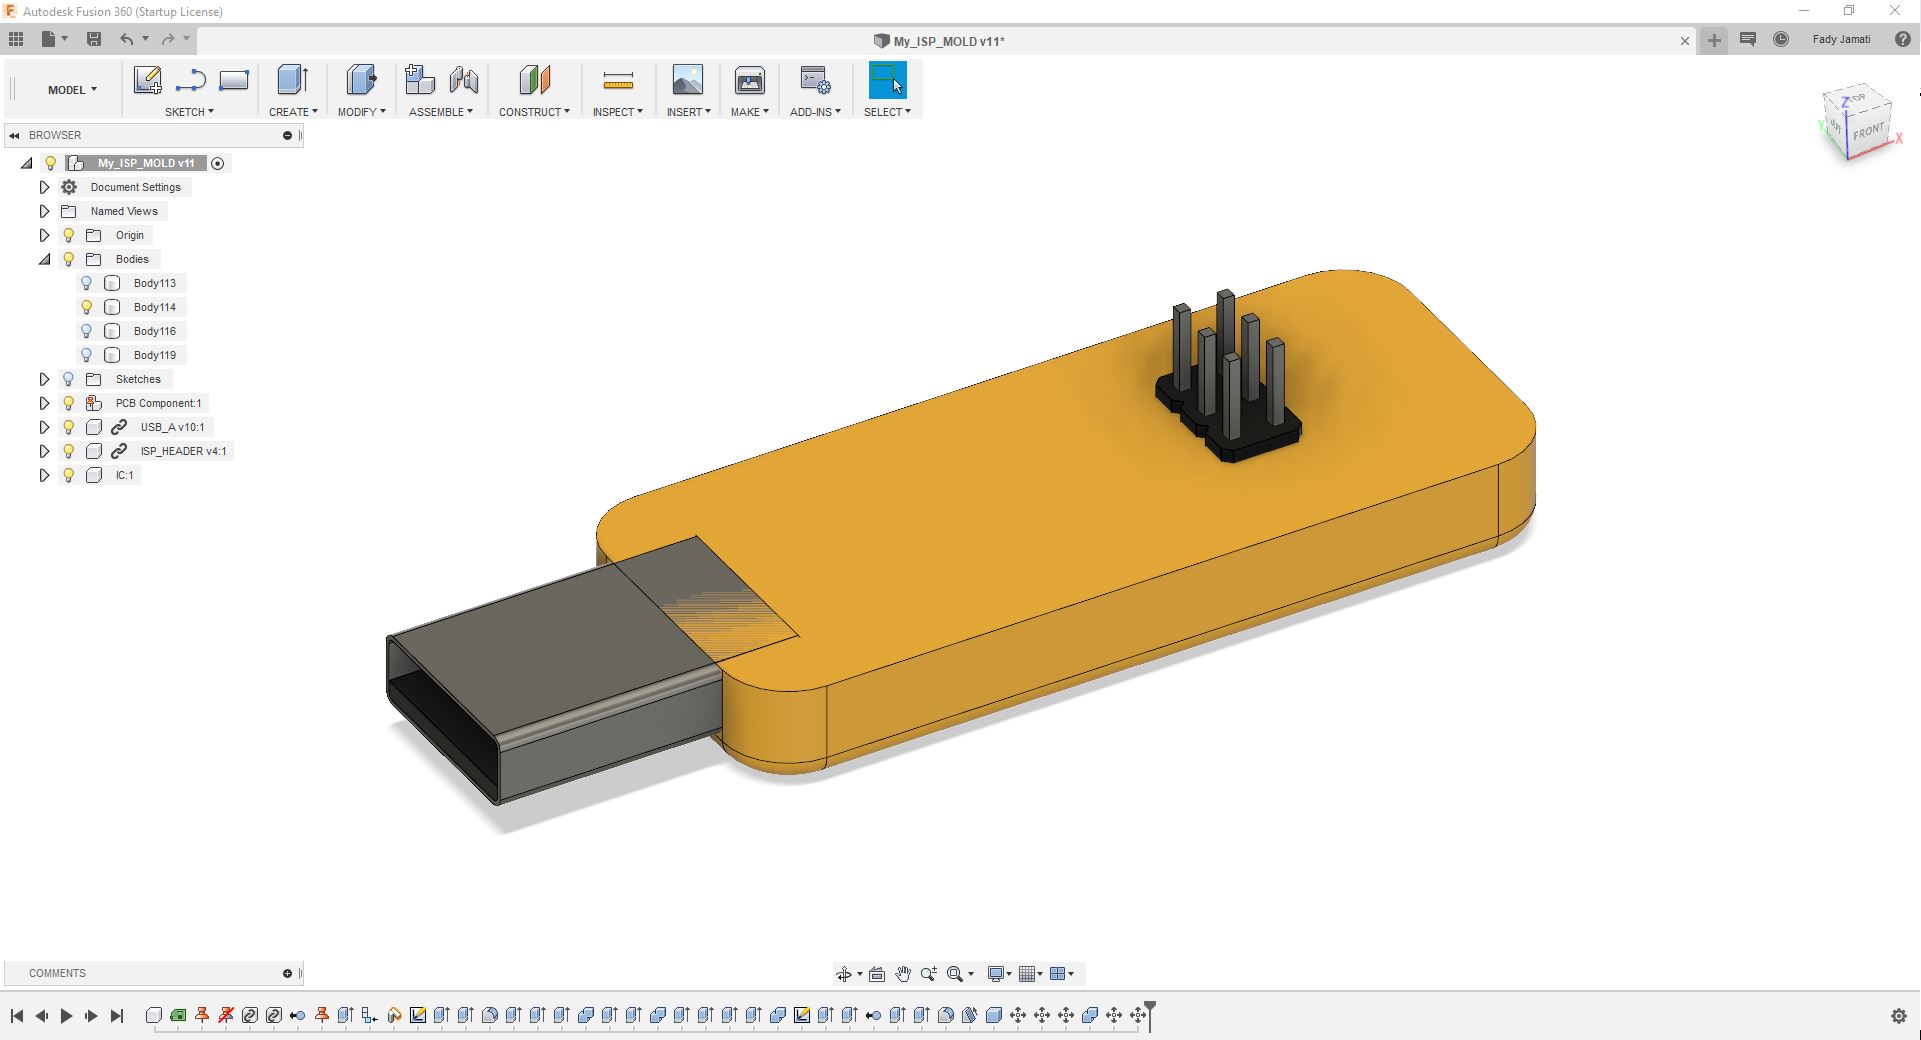Open Grid and Snaps settings
The height and width of the screenshot is (1040, 1921).
click(1030, 974)
